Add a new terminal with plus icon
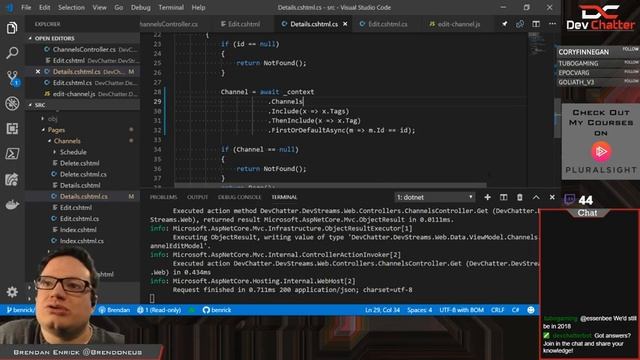The height and width of the screenshot is (360, 640). pos(487,197)
